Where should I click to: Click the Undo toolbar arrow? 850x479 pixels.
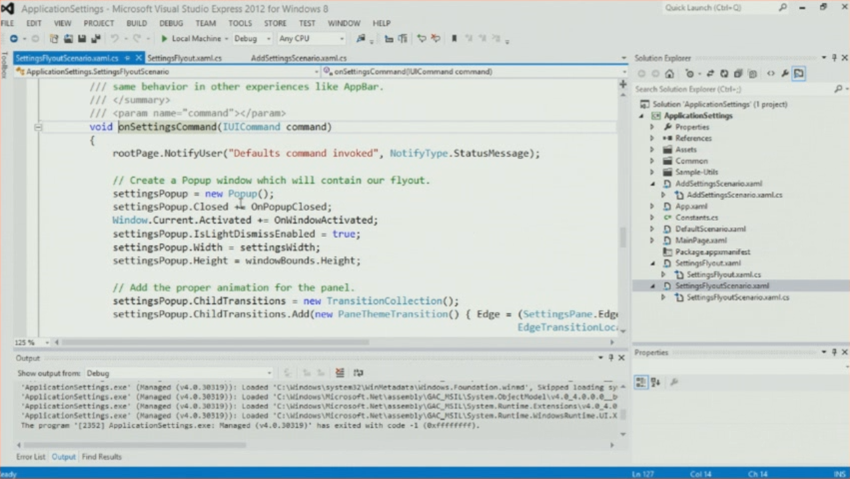tap(114, 38)
